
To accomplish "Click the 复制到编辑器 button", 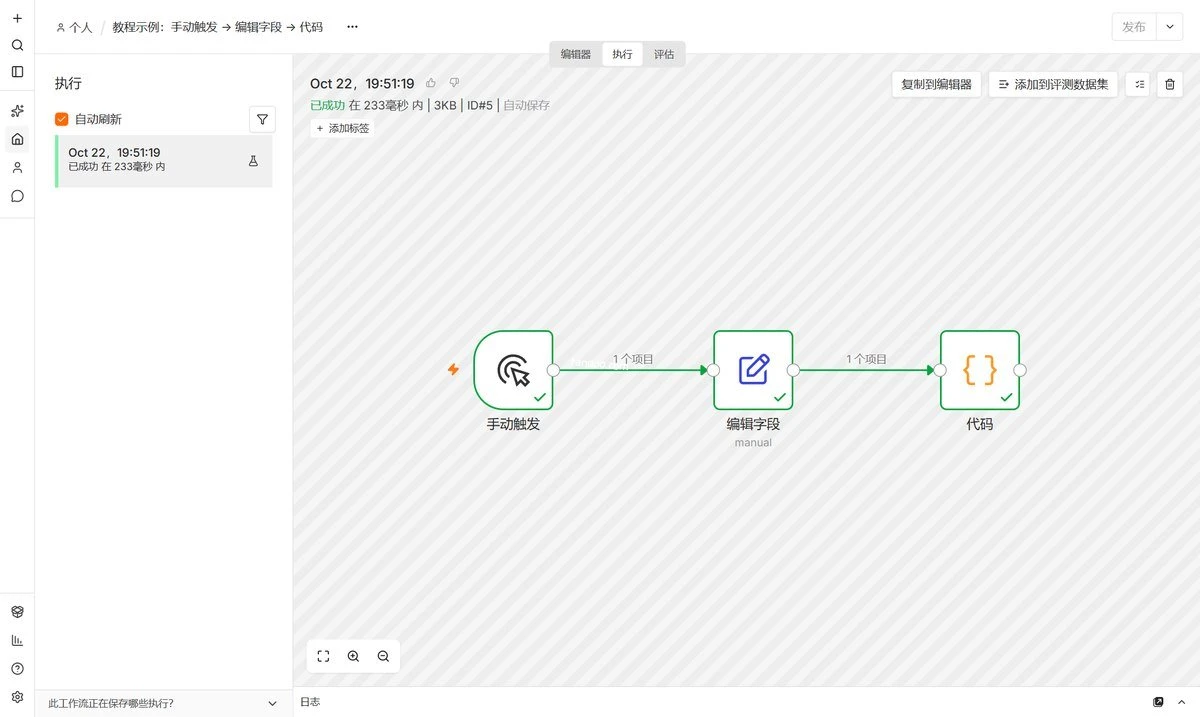I will click(936, 84).
